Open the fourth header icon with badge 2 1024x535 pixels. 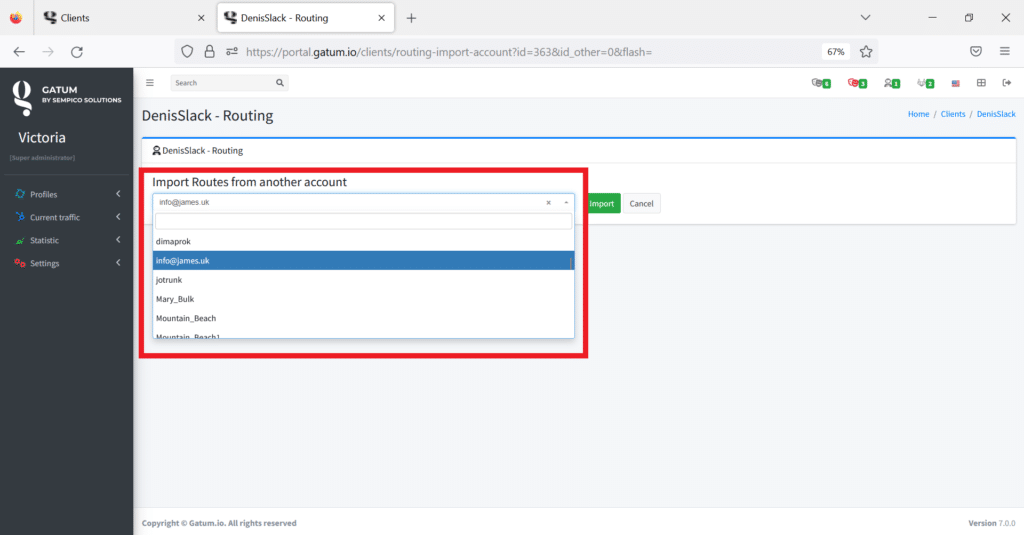pyautogui.click(x=925, y=83)
